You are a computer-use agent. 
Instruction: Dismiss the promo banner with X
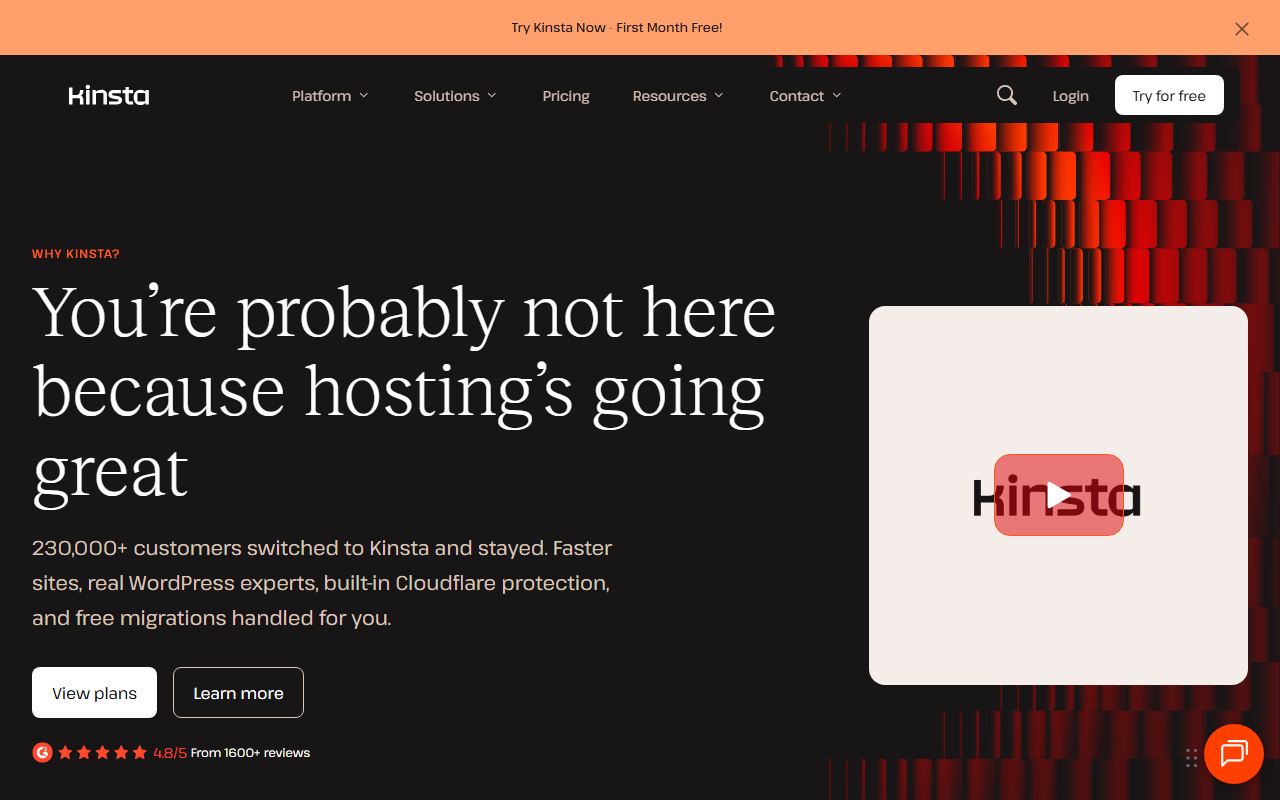point(1242,29)
